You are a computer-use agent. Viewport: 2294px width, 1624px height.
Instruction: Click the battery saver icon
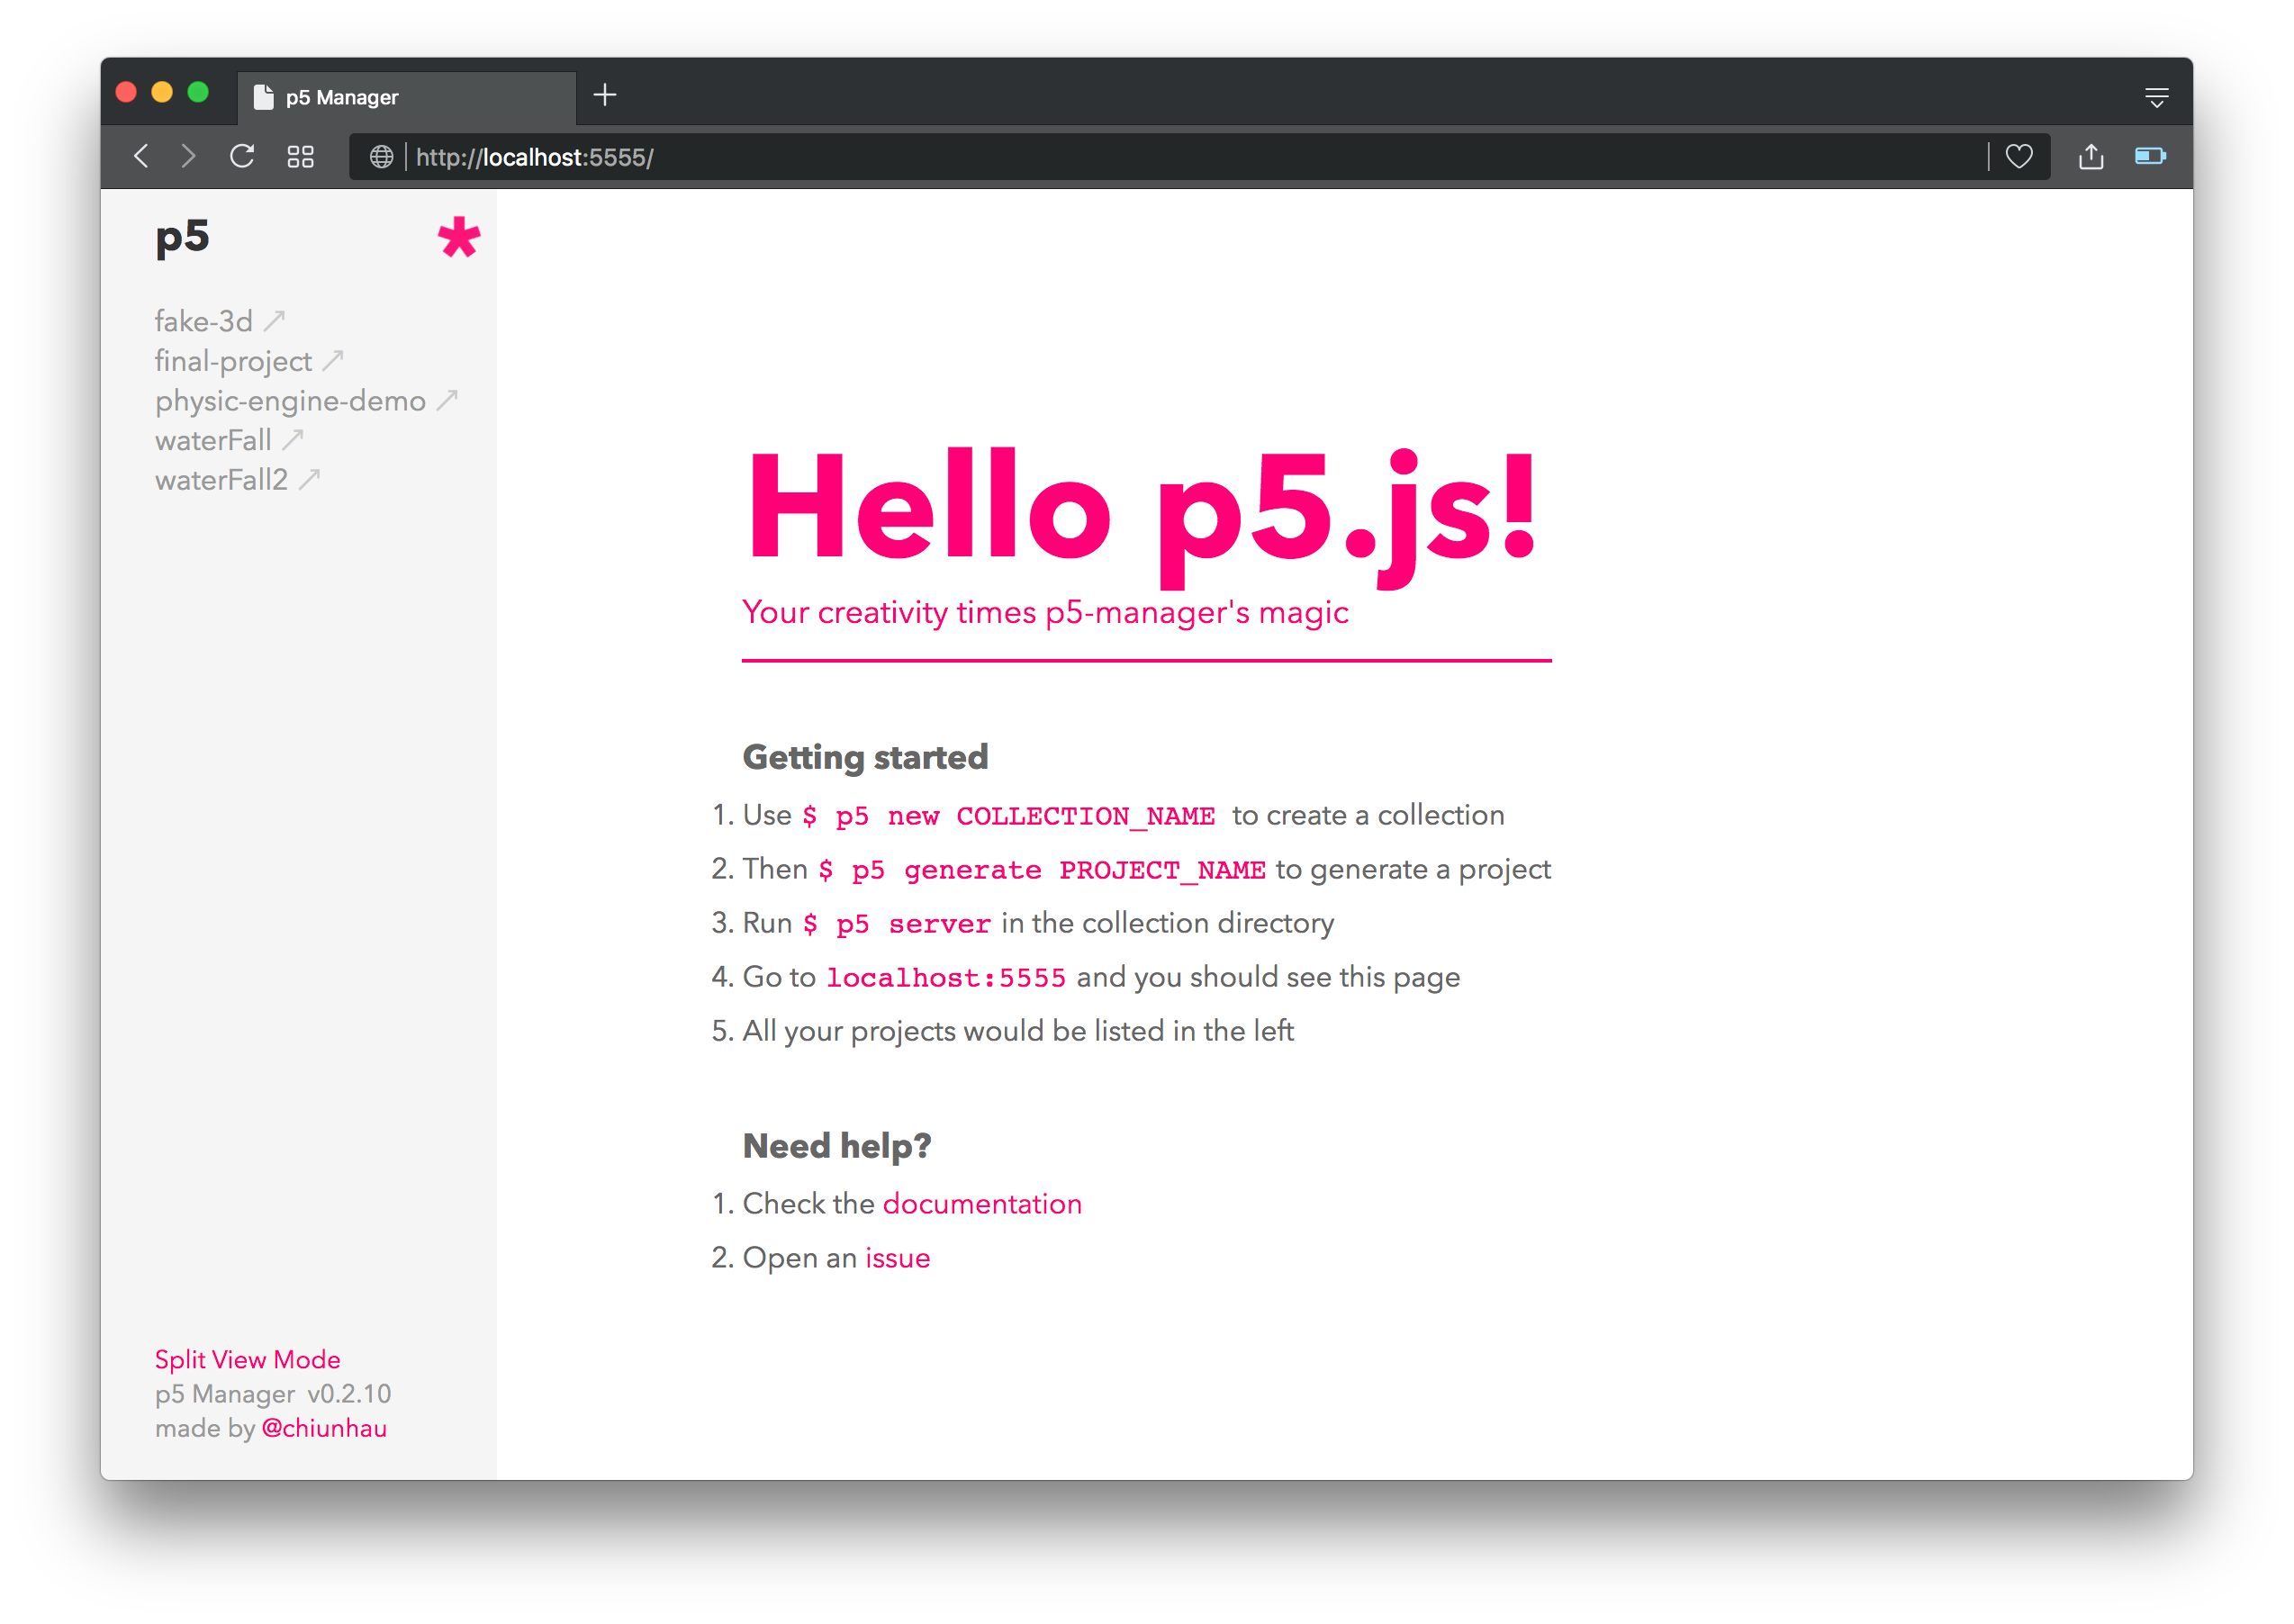click(x=2149, y=156)
